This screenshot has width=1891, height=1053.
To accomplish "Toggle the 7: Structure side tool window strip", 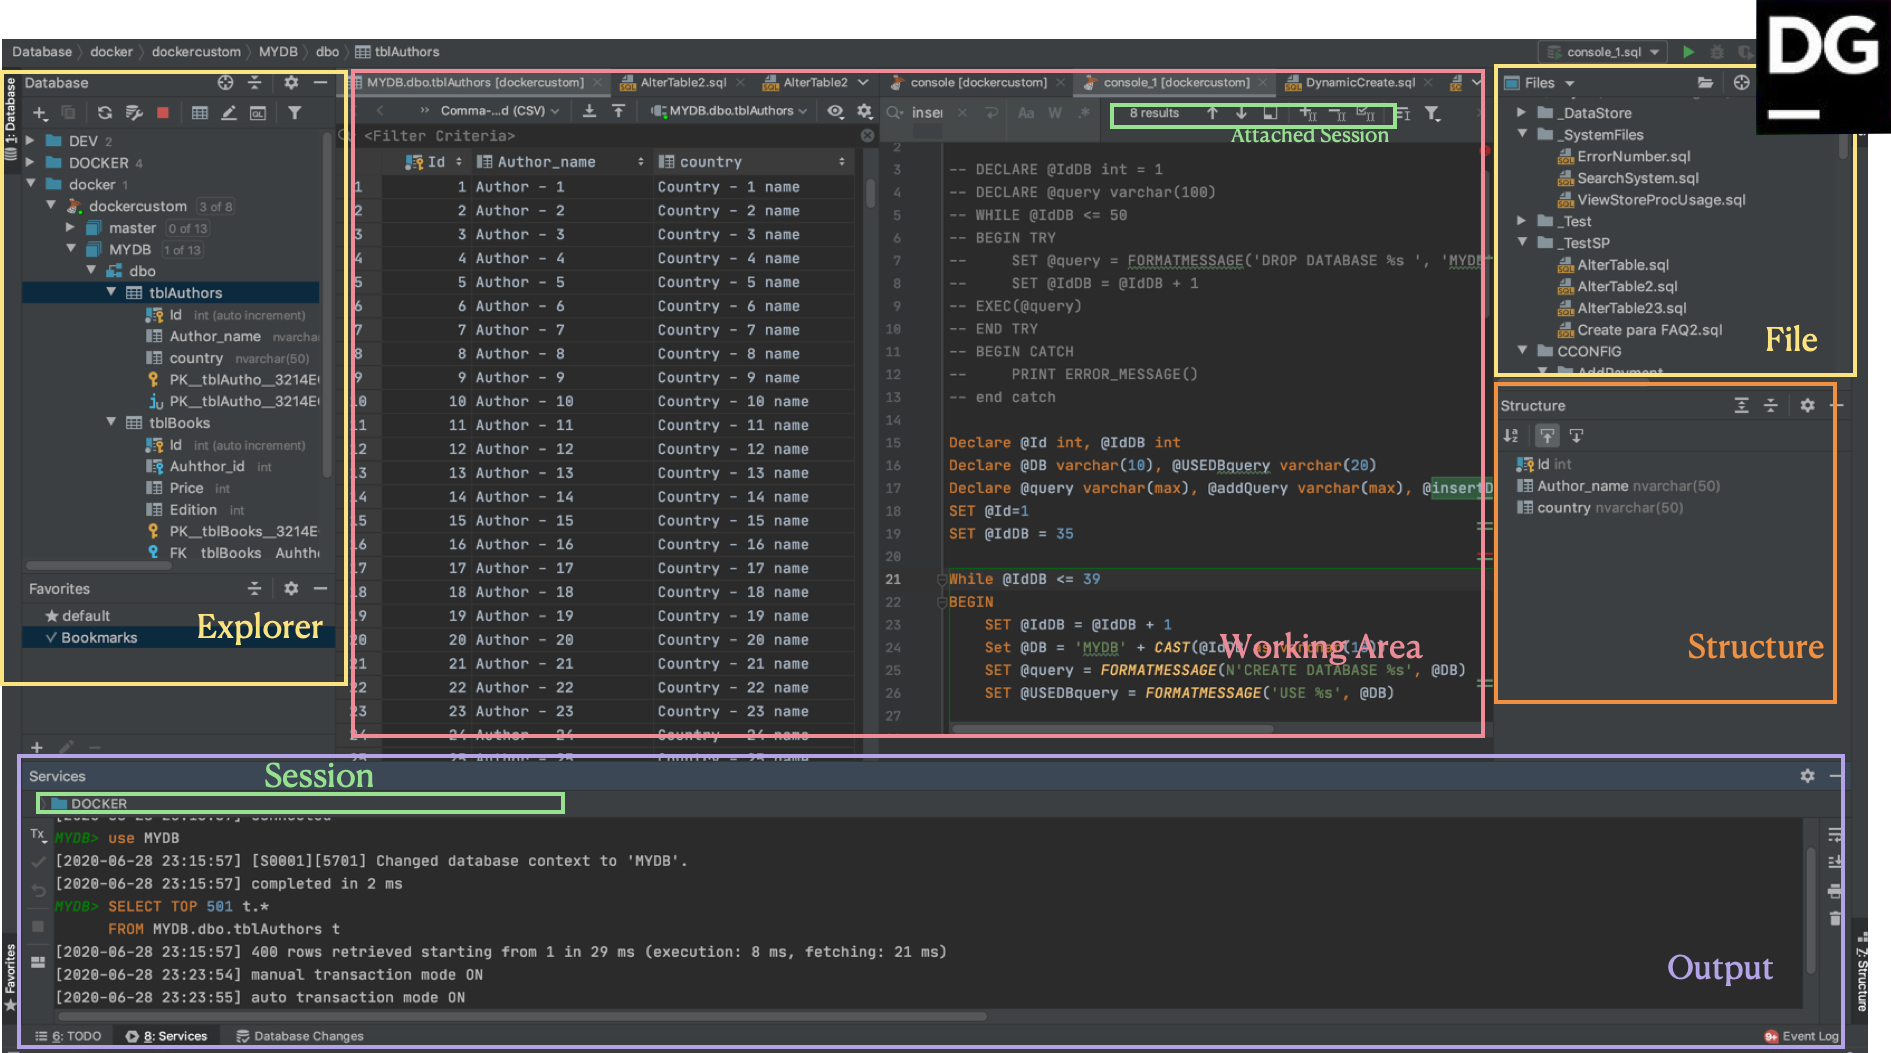I will 1862,973.
